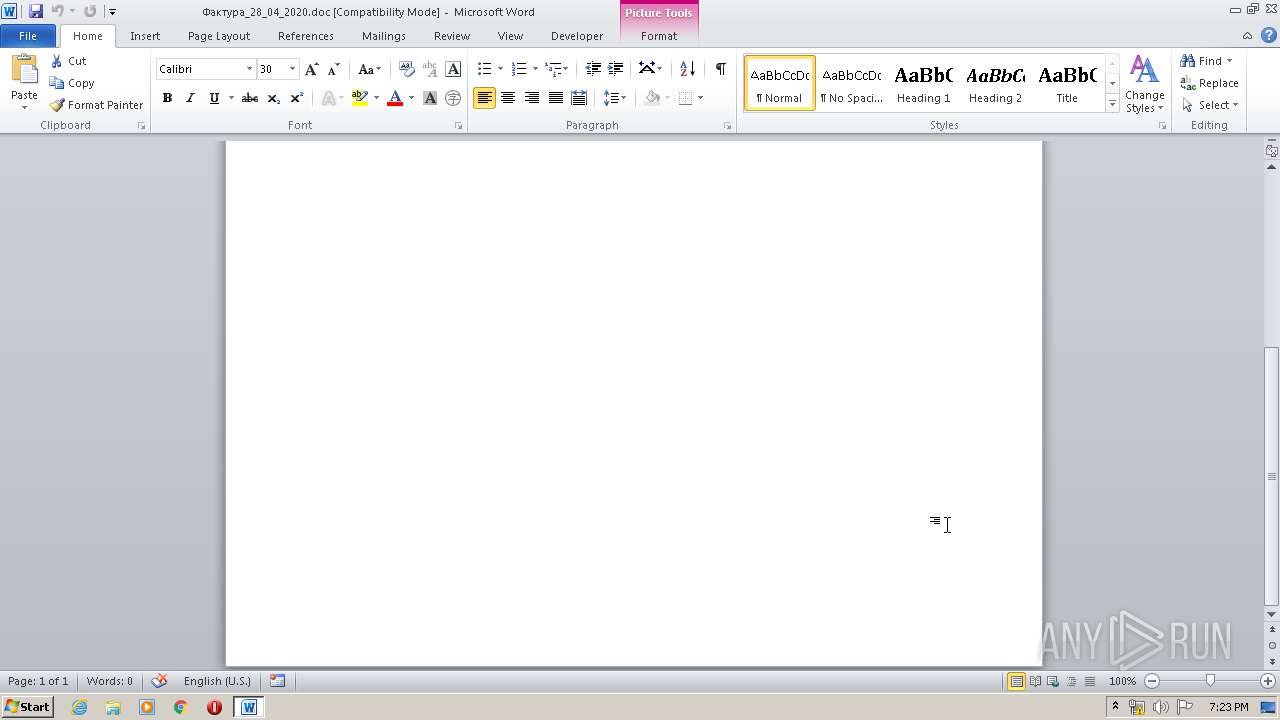This screenshot has width=1280, height=720.
Task: Open Opera browser from the taskbar
Action: click(214, 707)
